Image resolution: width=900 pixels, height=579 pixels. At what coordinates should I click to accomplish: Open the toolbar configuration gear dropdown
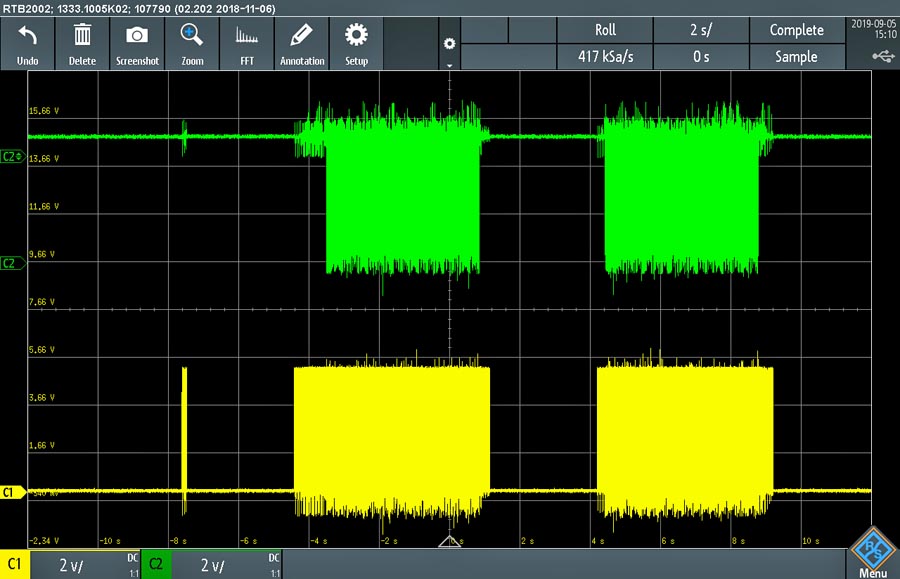[x=449, y=45]
